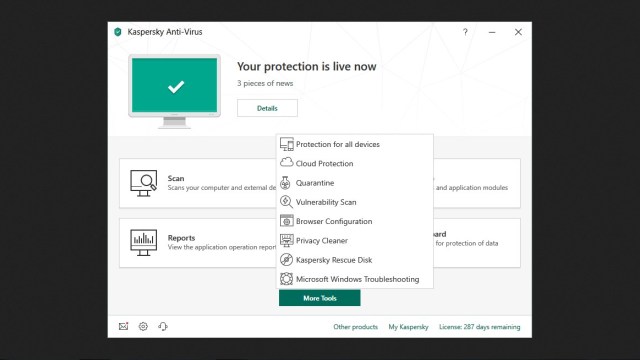Open settings with the gear icon

pyautogui.click(x=143, y=326)
